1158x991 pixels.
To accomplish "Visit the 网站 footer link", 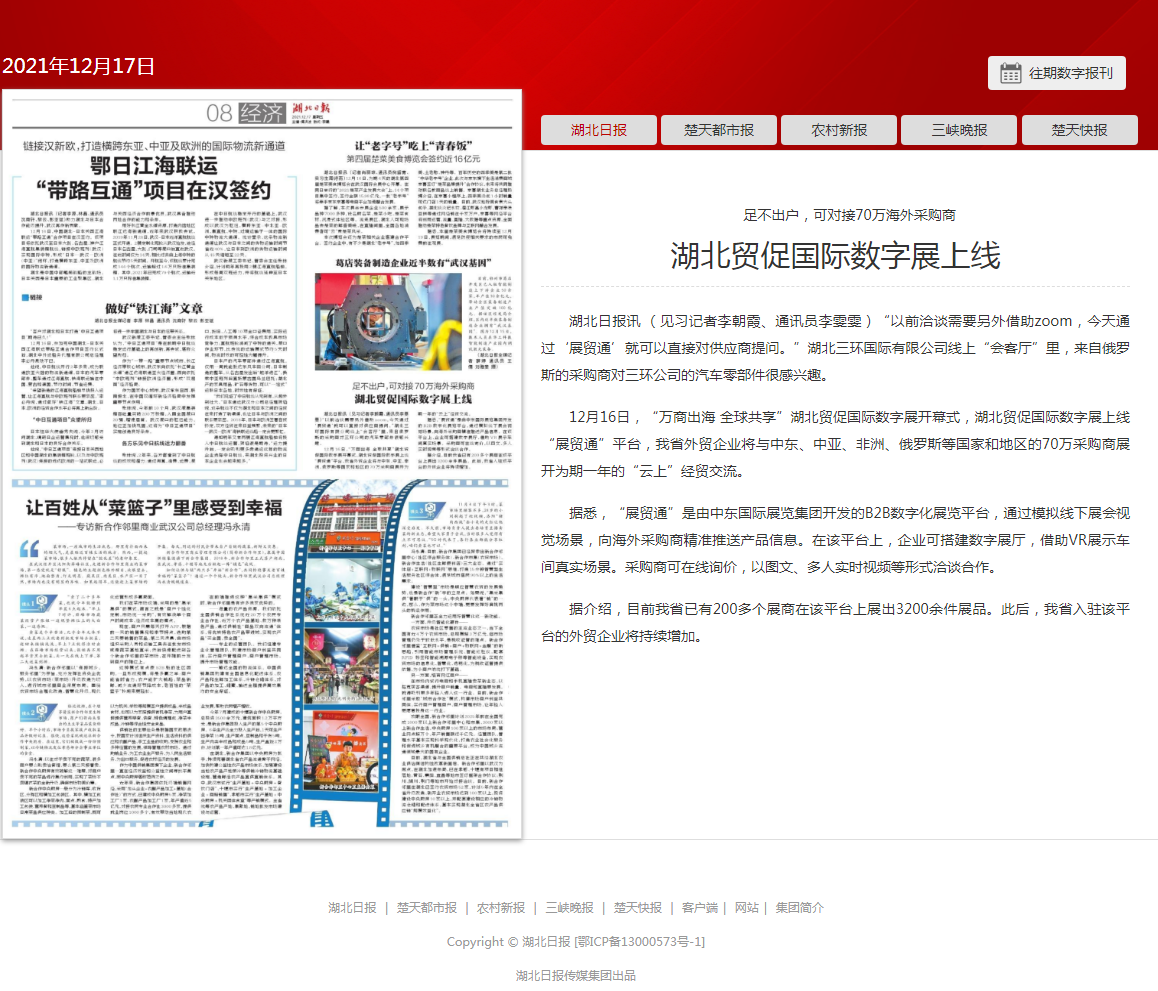I will point(746,908).
